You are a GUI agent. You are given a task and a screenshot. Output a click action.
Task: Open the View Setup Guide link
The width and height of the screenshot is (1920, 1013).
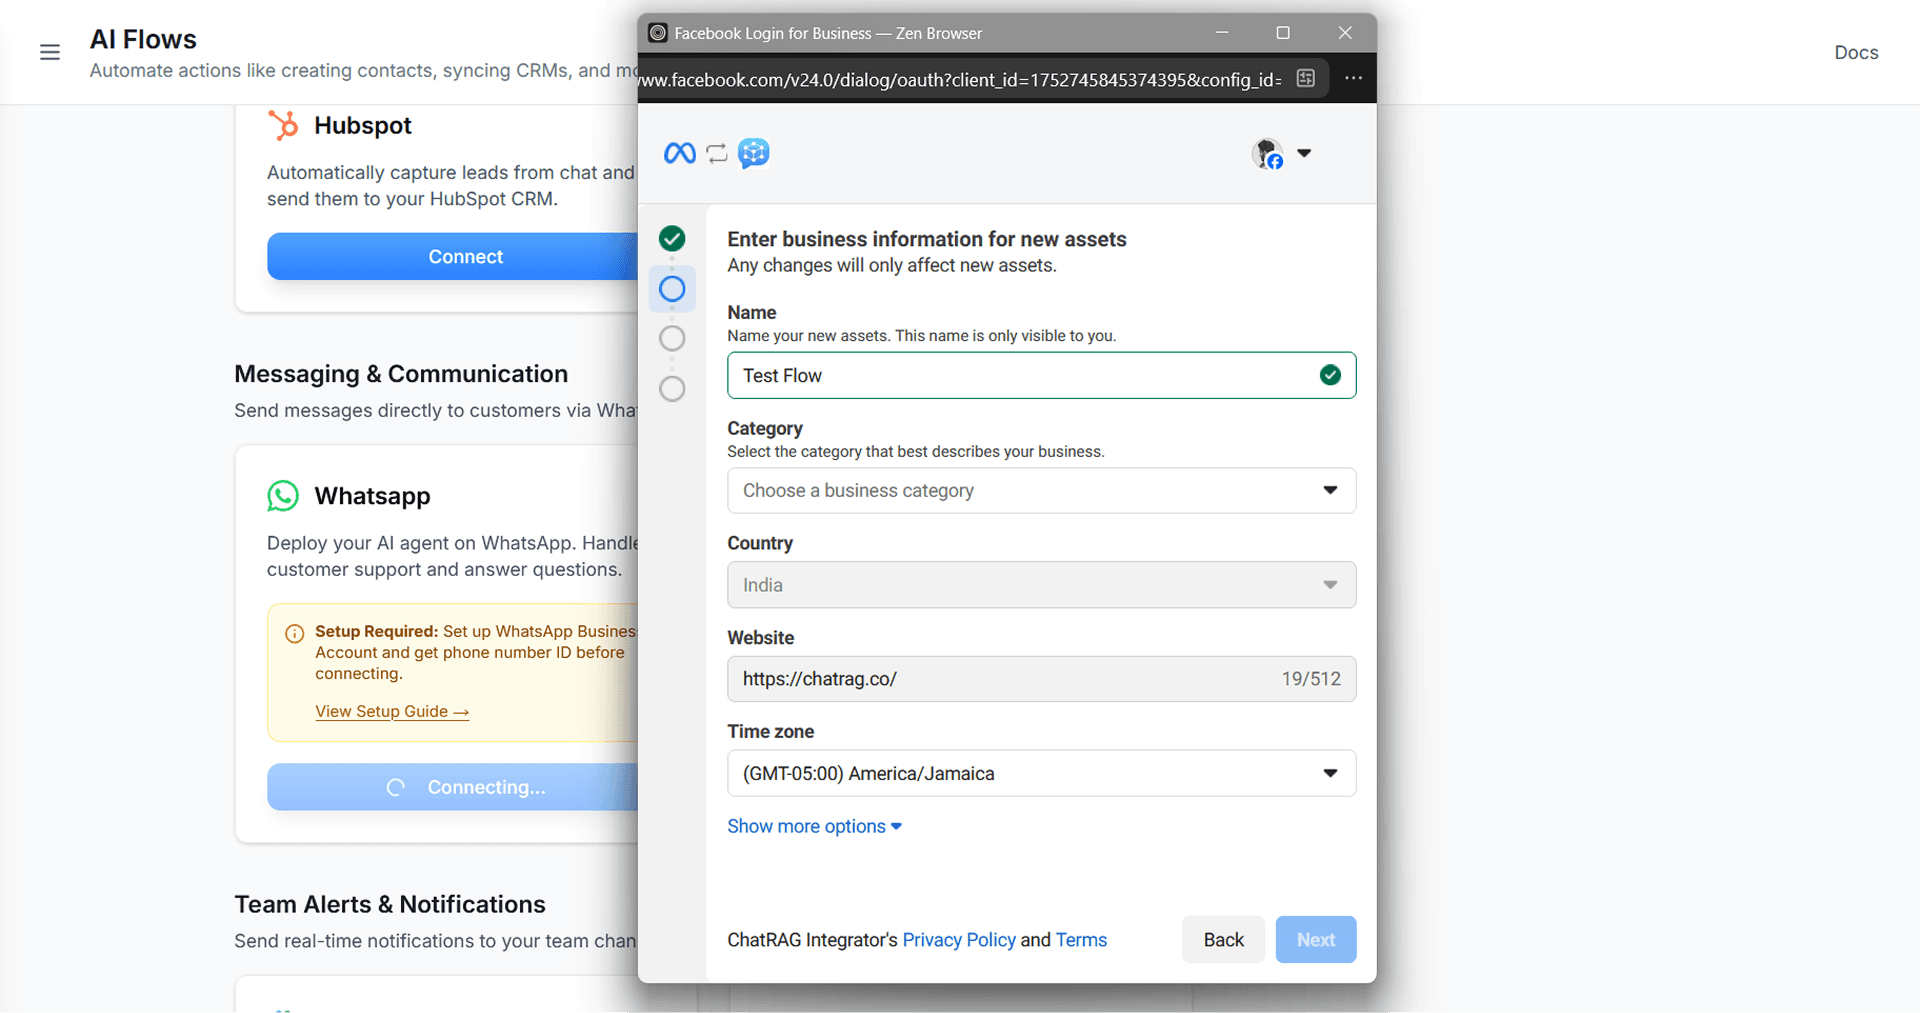tap(391, 712)
